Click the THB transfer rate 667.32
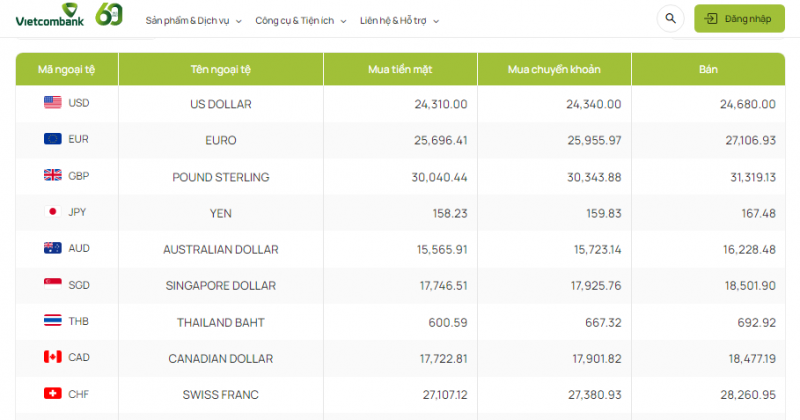 tap(603, 323)
